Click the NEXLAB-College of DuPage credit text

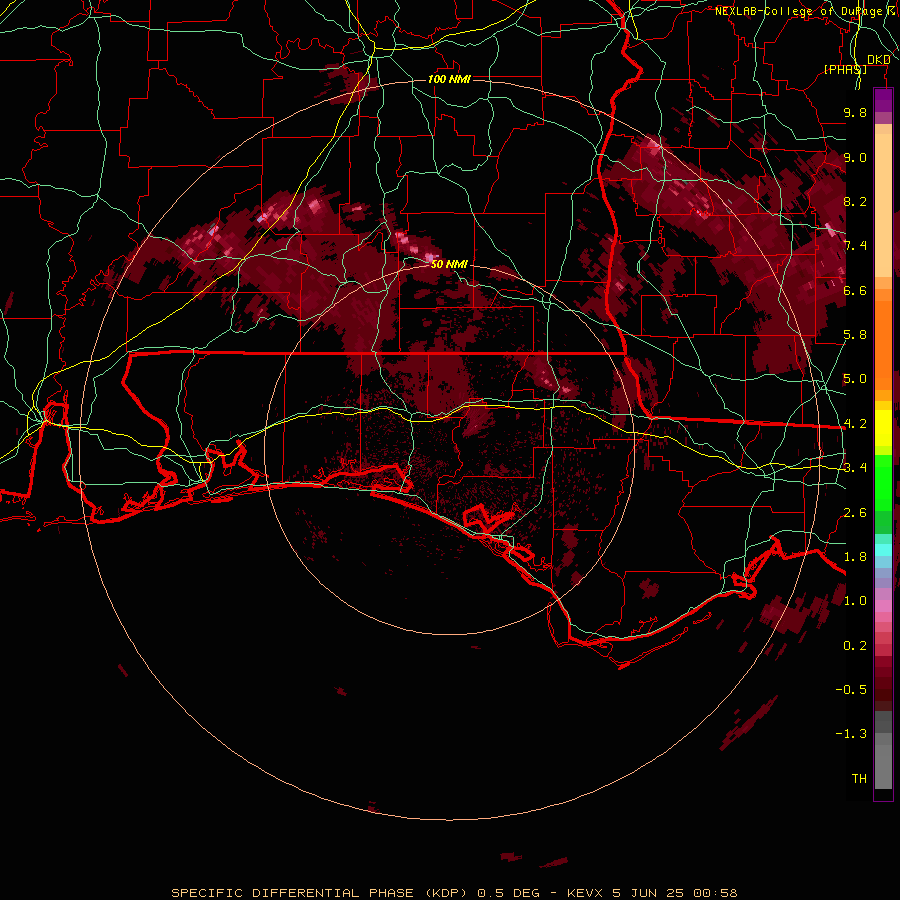[806, 11]
